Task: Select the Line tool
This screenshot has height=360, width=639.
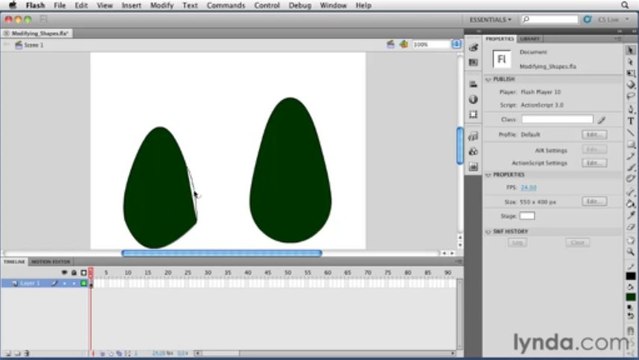Action: tap(631, 133)
